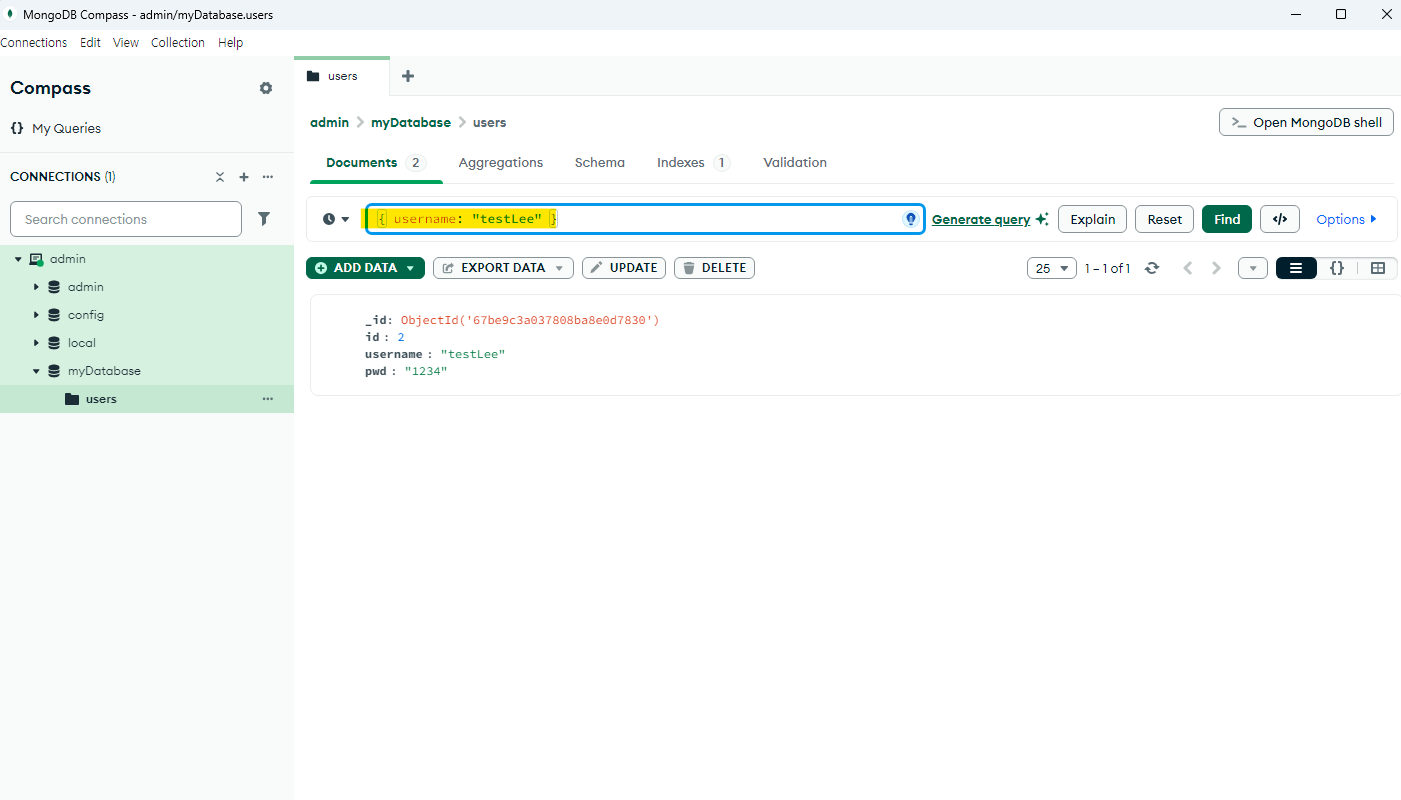Open the view options dropdown beside pagination
1401x800 pixels.
(1253, 268)
